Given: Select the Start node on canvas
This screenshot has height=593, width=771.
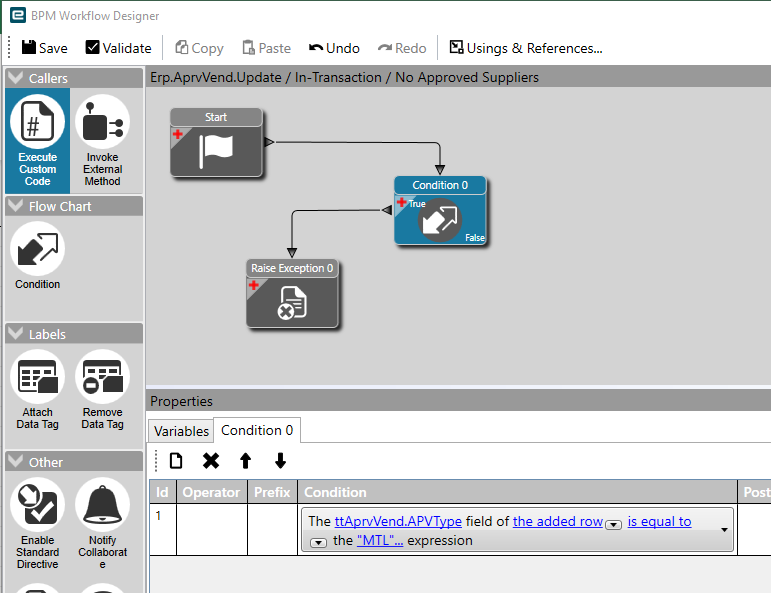Looking at the screenshot, I should 216,142.
